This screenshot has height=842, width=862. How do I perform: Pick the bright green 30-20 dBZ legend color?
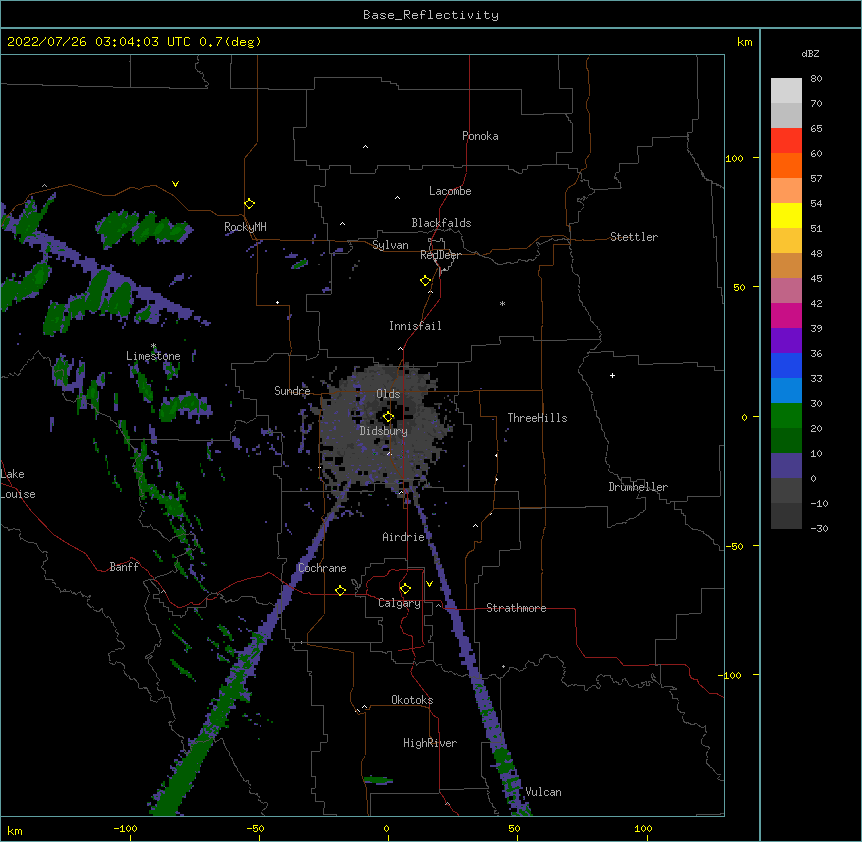[786, 416]
